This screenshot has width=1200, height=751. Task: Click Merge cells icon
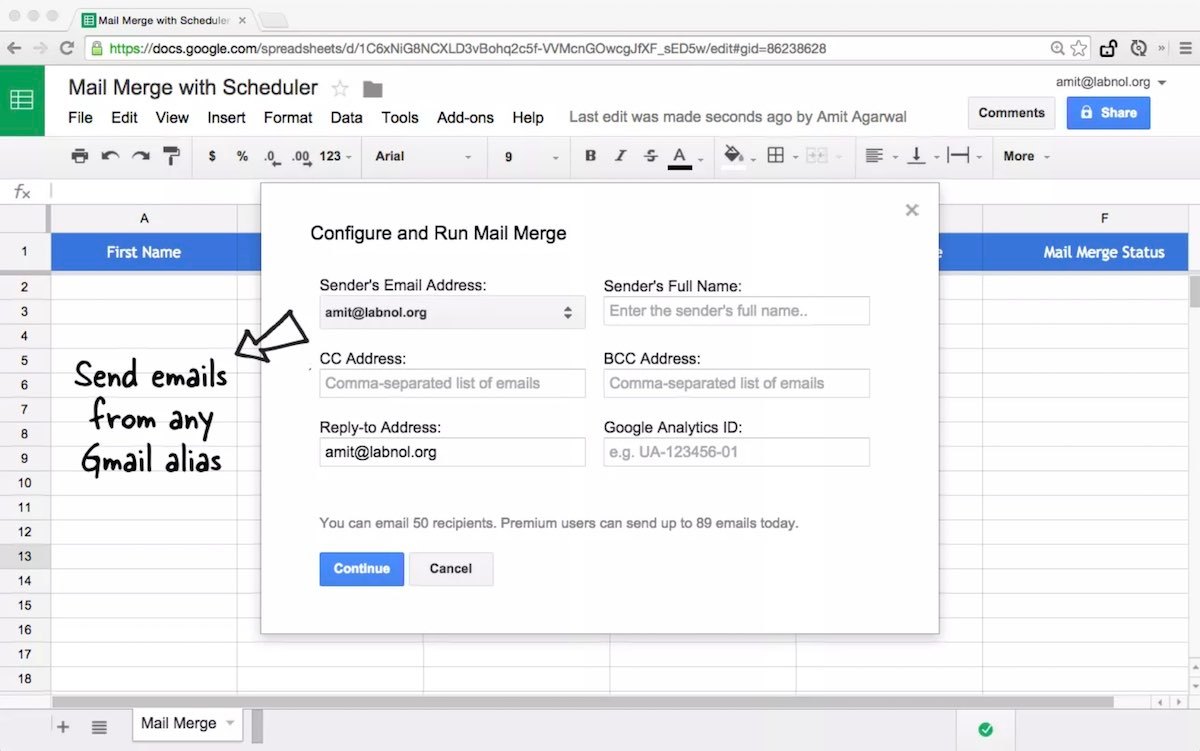[816, 156]
